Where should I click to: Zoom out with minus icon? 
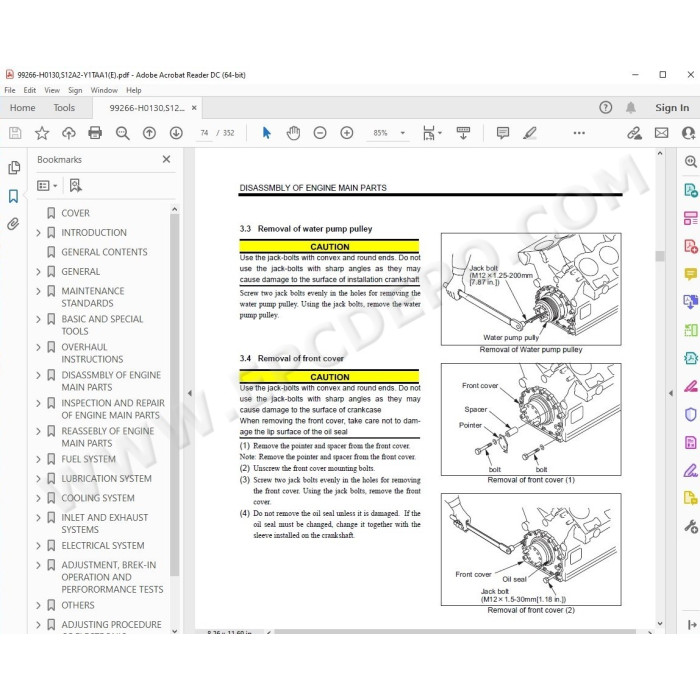pyautogui.click(x=320, y=133)
